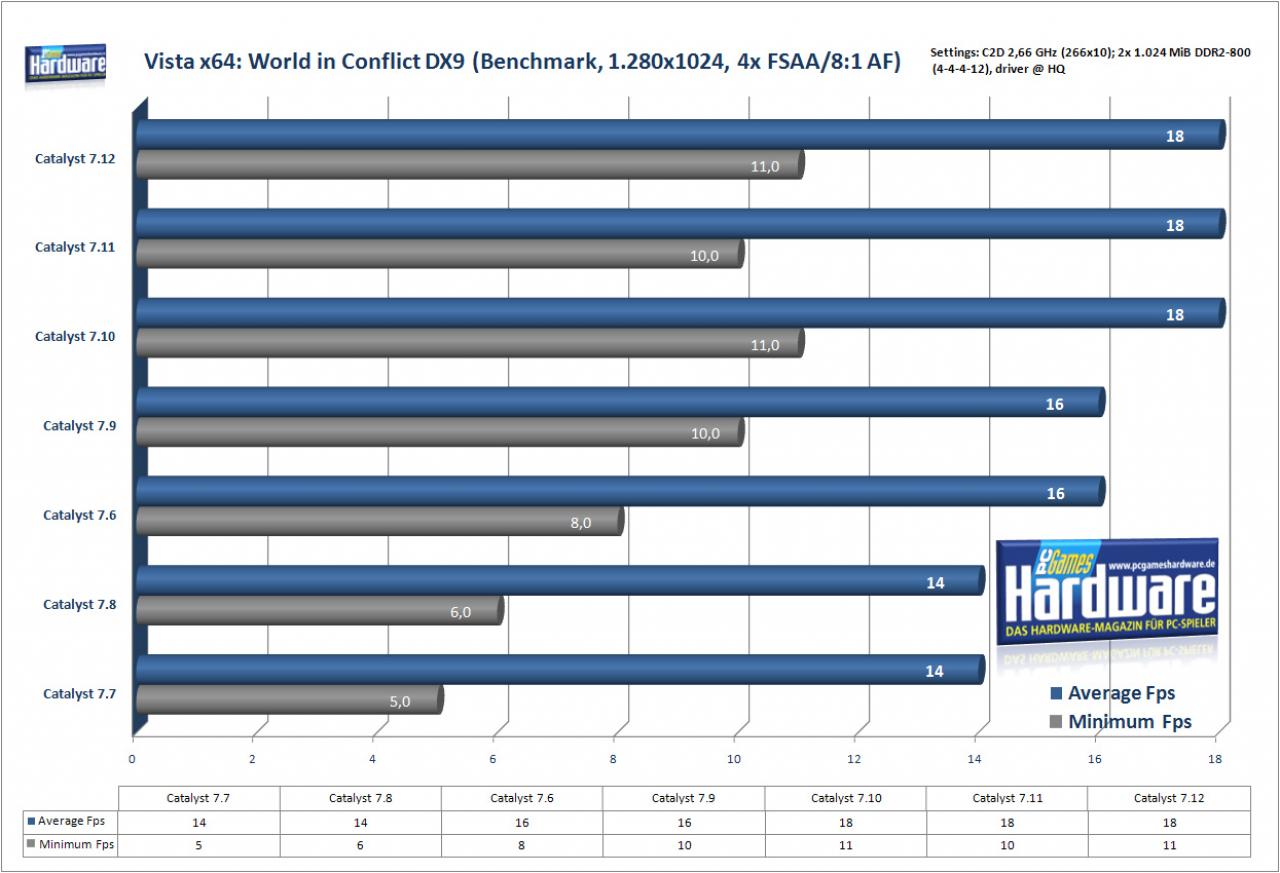The image size is (1280, 873).
Task: Click the blue square in the table's Average Fps row
Action: point(31,821)
